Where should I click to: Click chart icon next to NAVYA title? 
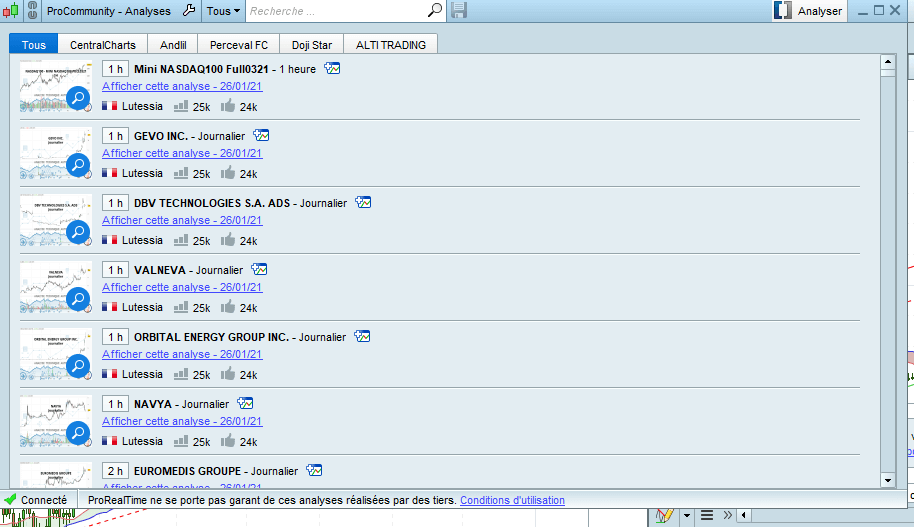[245, 403]
